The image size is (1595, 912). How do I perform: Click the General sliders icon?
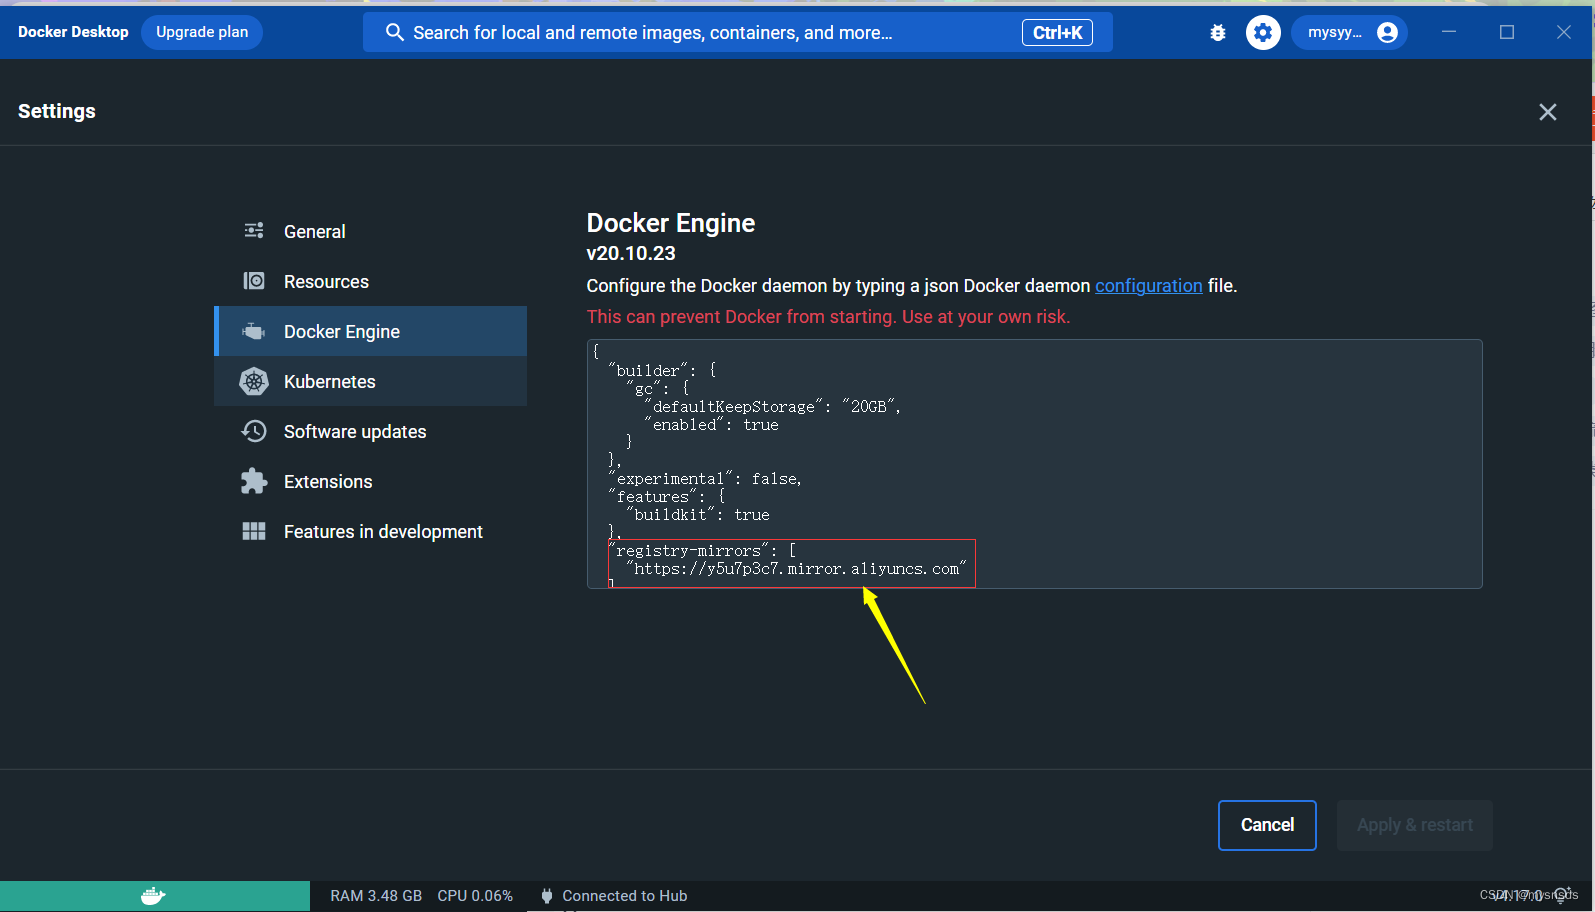tap(254, 231)
